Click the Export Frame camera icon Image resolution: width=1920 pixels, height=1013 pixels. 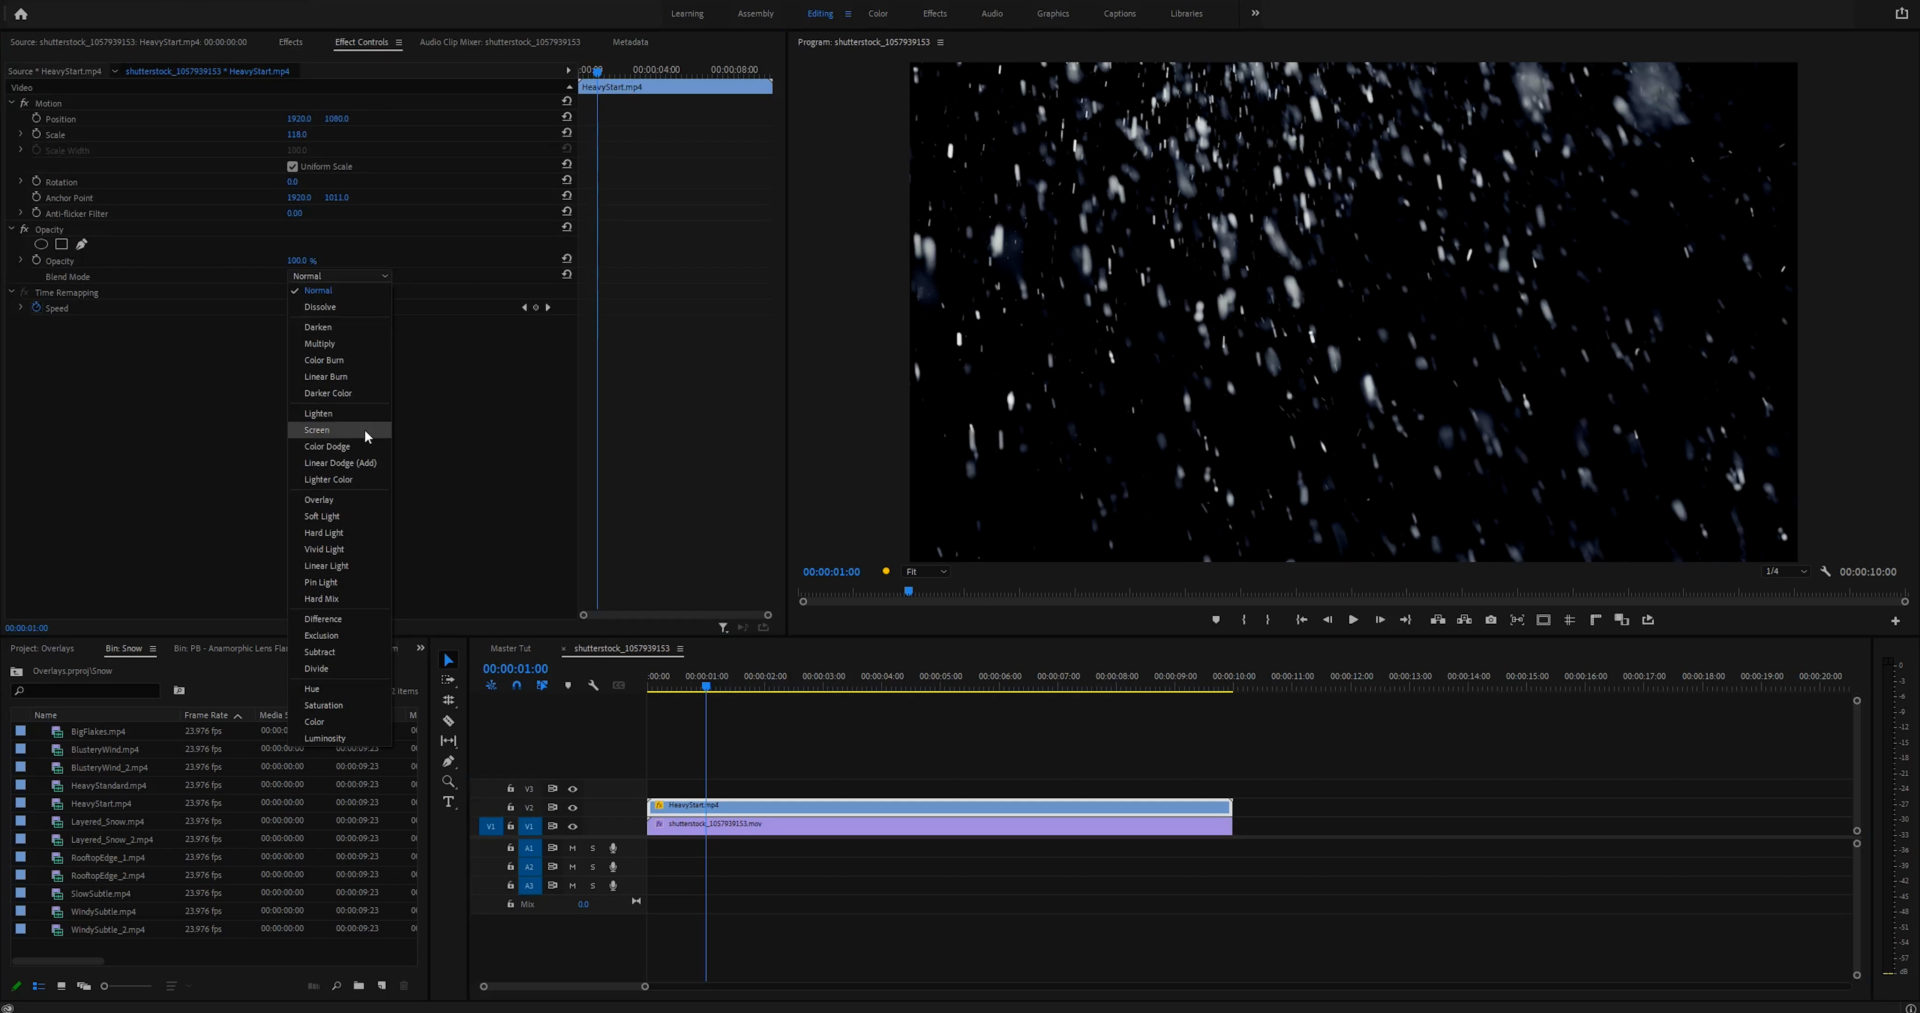coord(1490,620)
